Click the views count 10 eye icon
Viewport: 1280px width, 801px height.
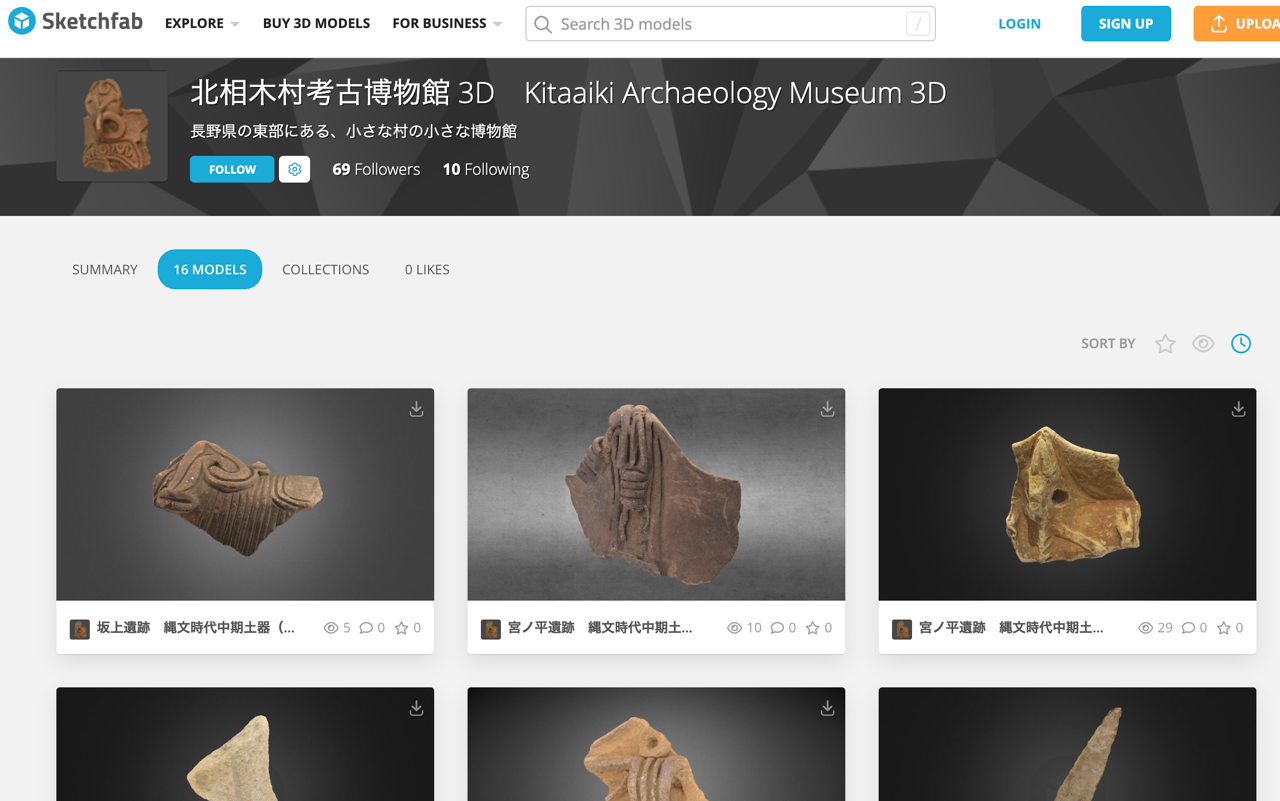tap(734, 628)
